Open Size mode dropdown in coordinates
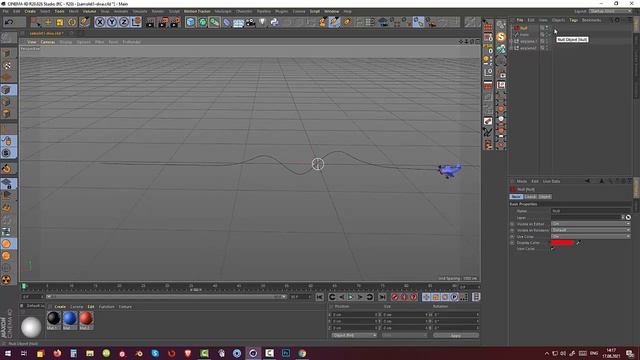640x360 pixels. tap(404, 335)
